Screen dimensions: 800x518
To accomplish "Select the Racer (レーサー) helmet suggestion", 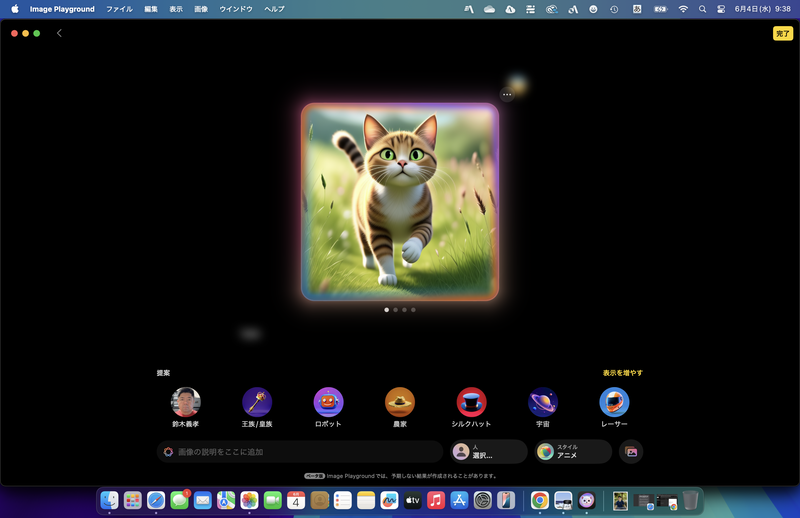I will (614, 402).
